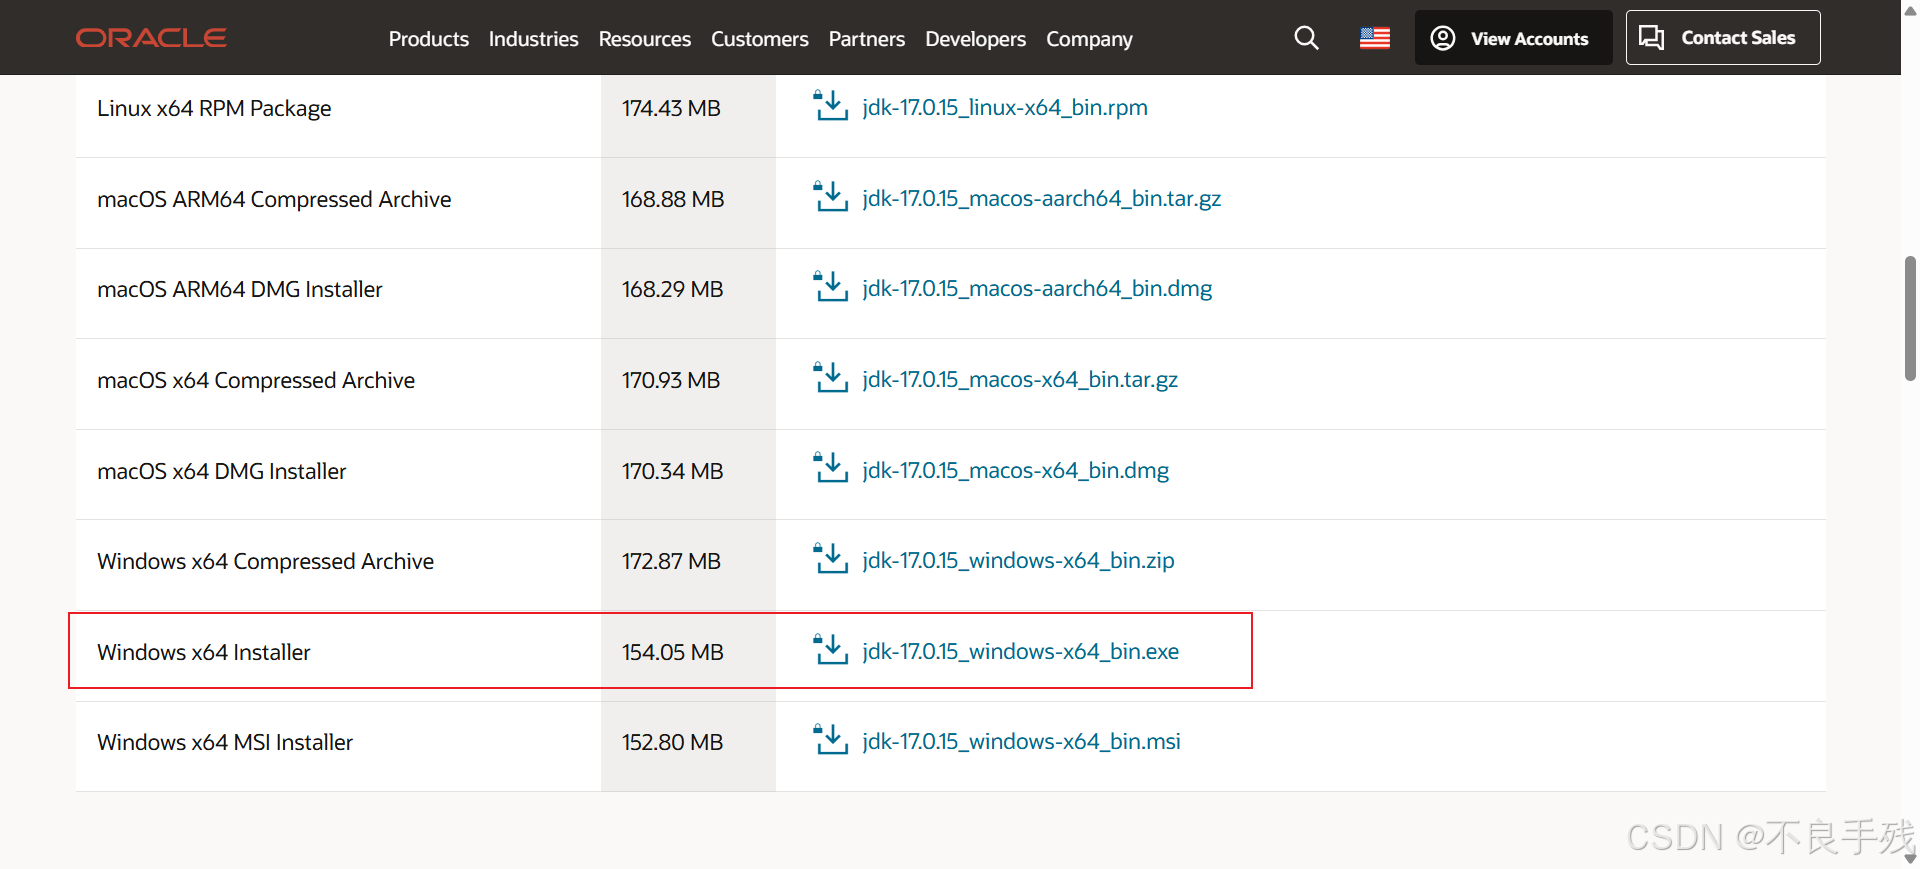Click download icon for windows-x64_bin.zip
1920x869 pixels.
coord(830,558)
